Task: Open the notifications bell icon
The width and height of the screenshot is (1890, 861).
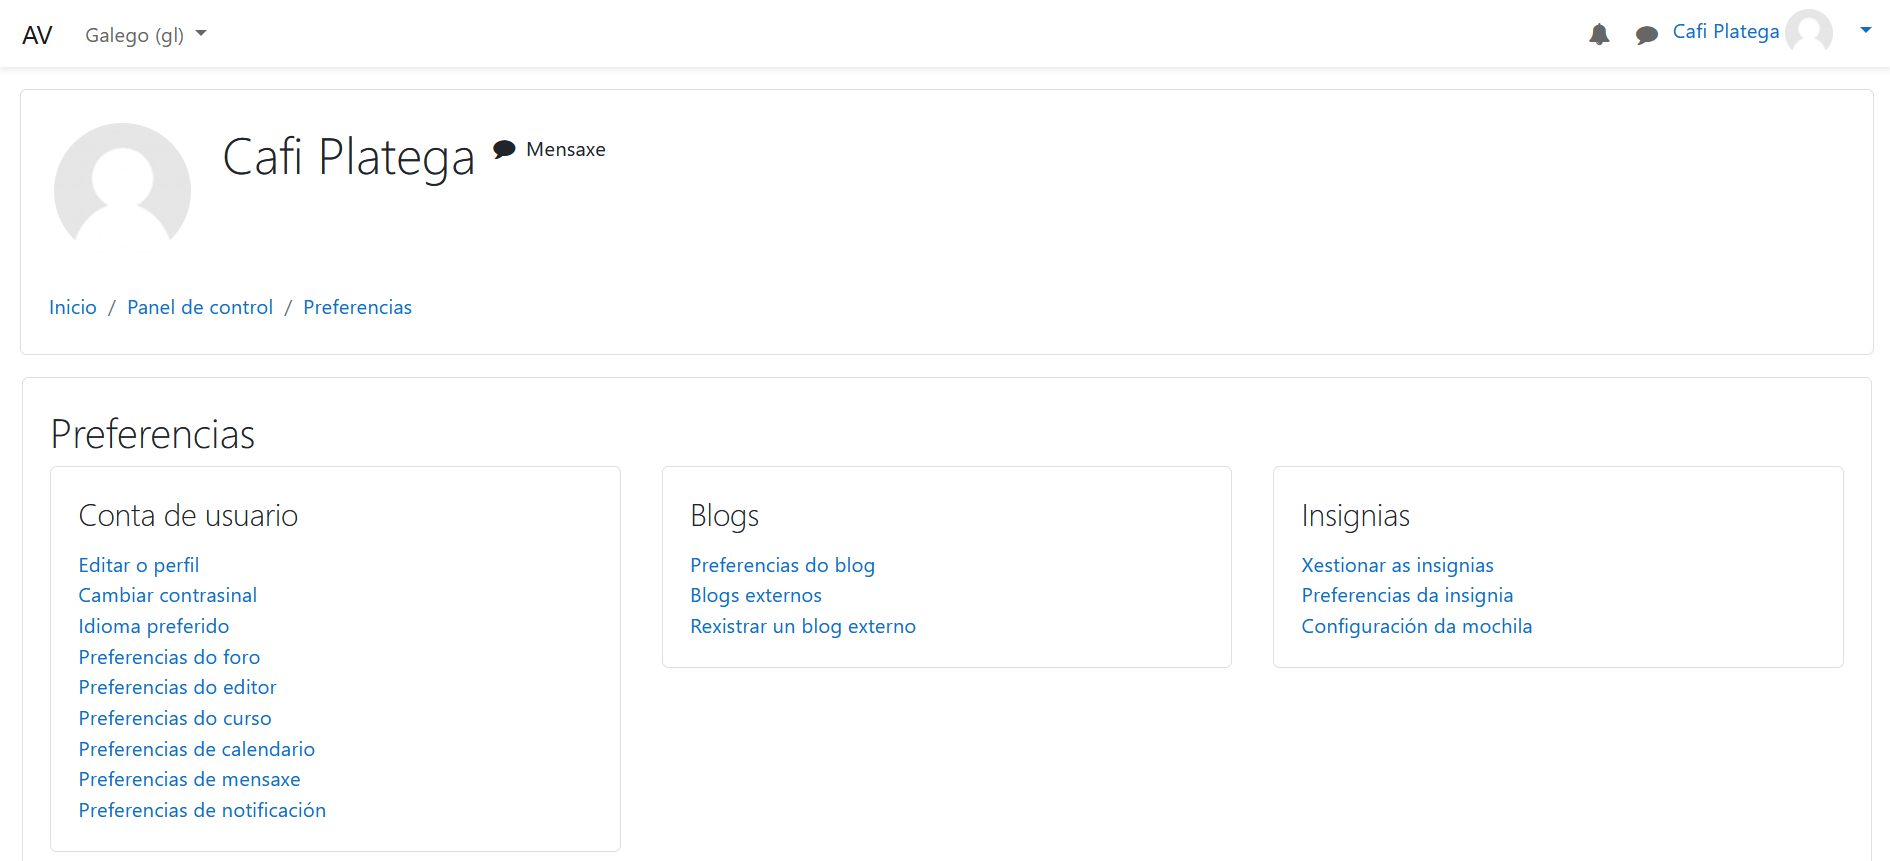Action: [1599, 35]
